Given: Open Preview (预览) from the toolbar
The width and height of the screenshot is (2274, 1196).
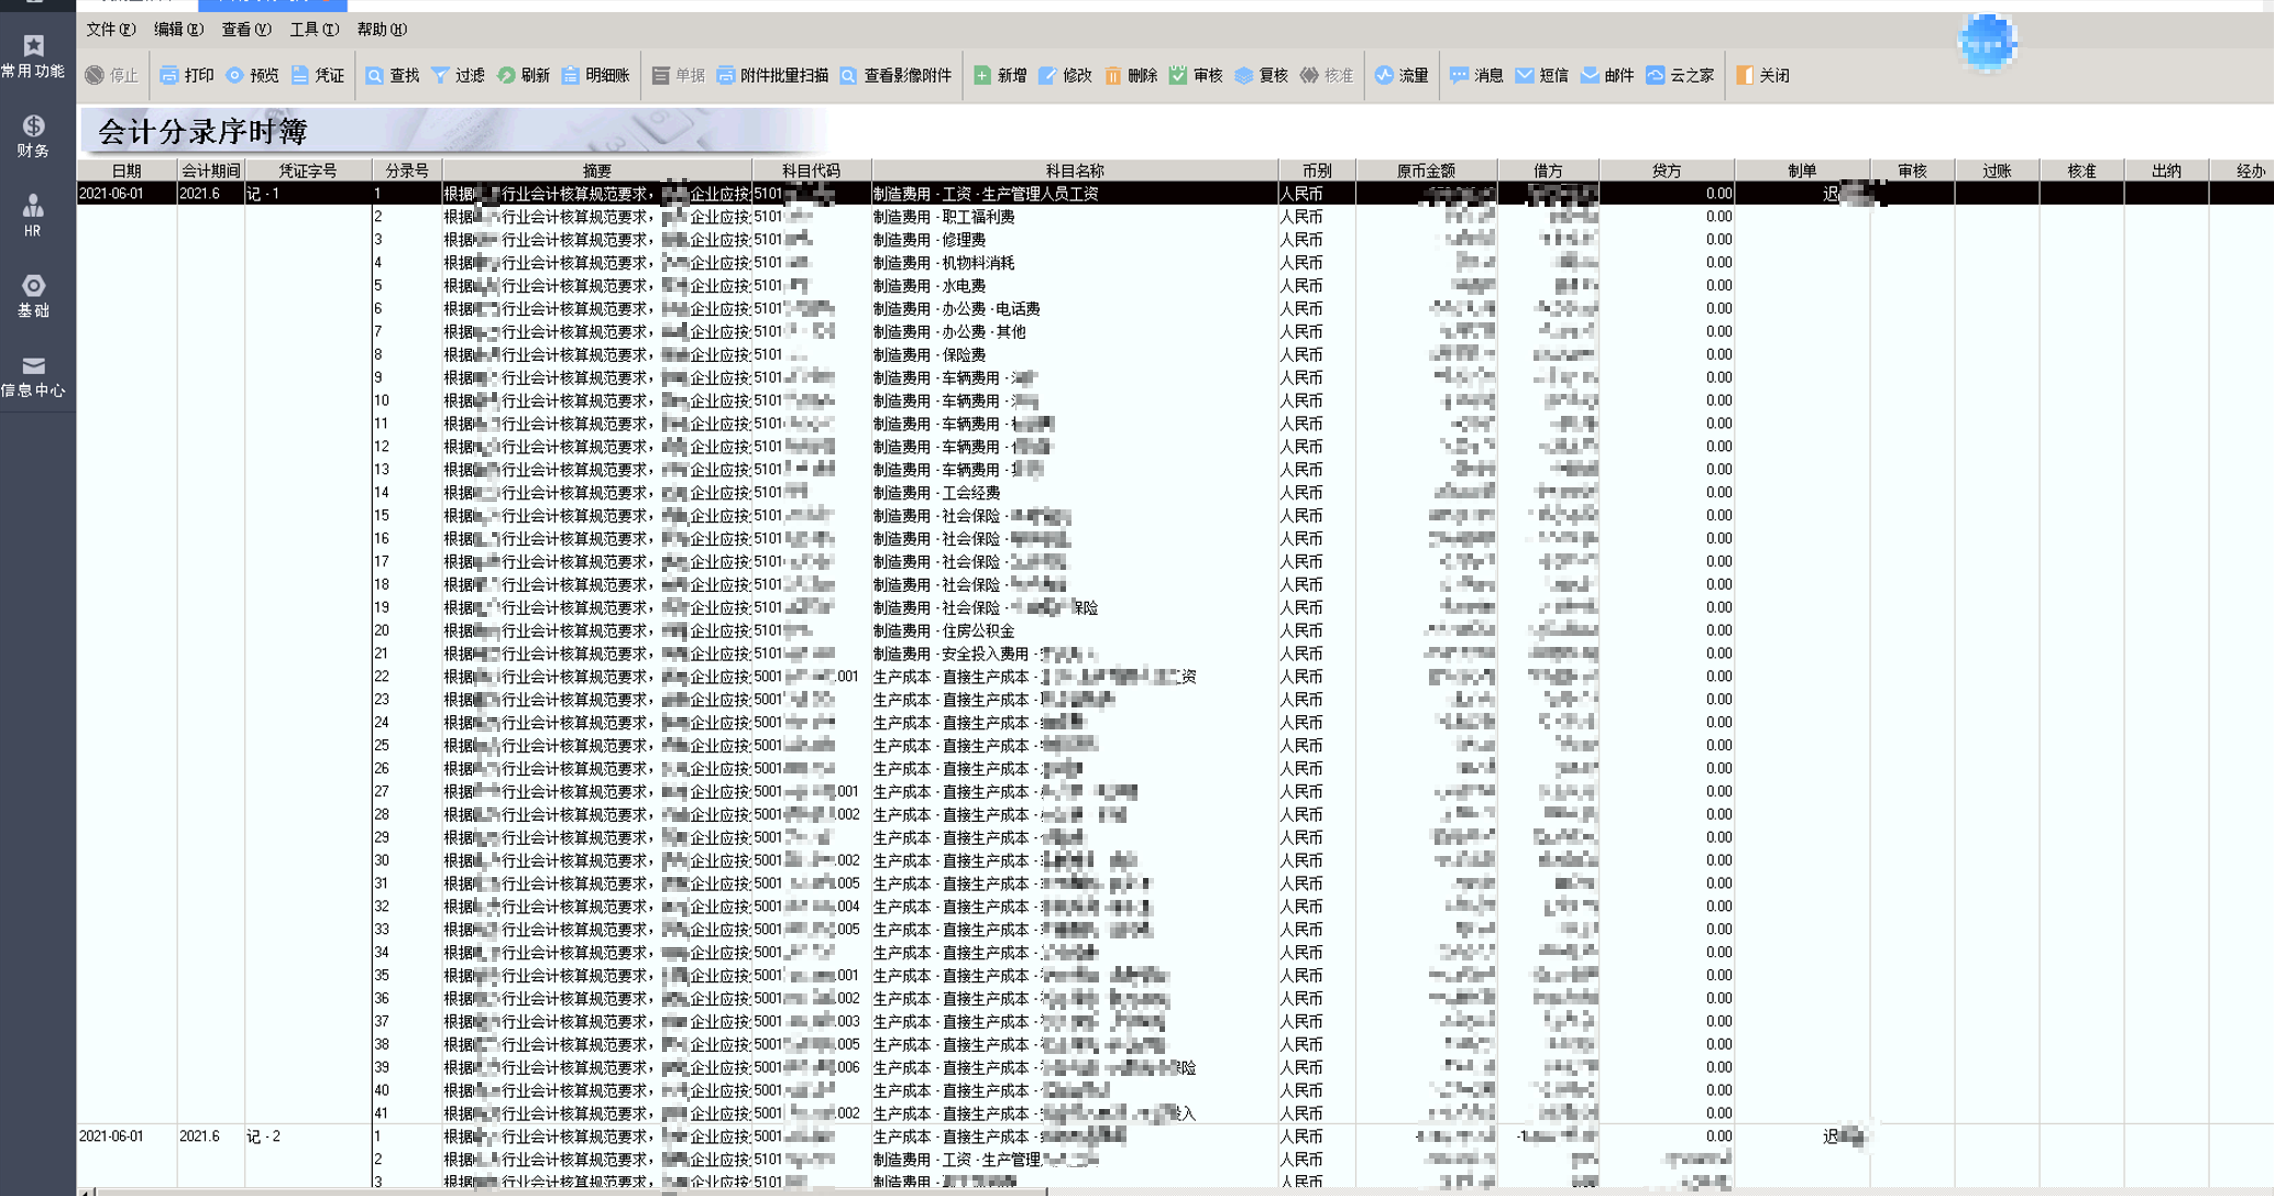Looking at the screenshot, I should [235, 75].
